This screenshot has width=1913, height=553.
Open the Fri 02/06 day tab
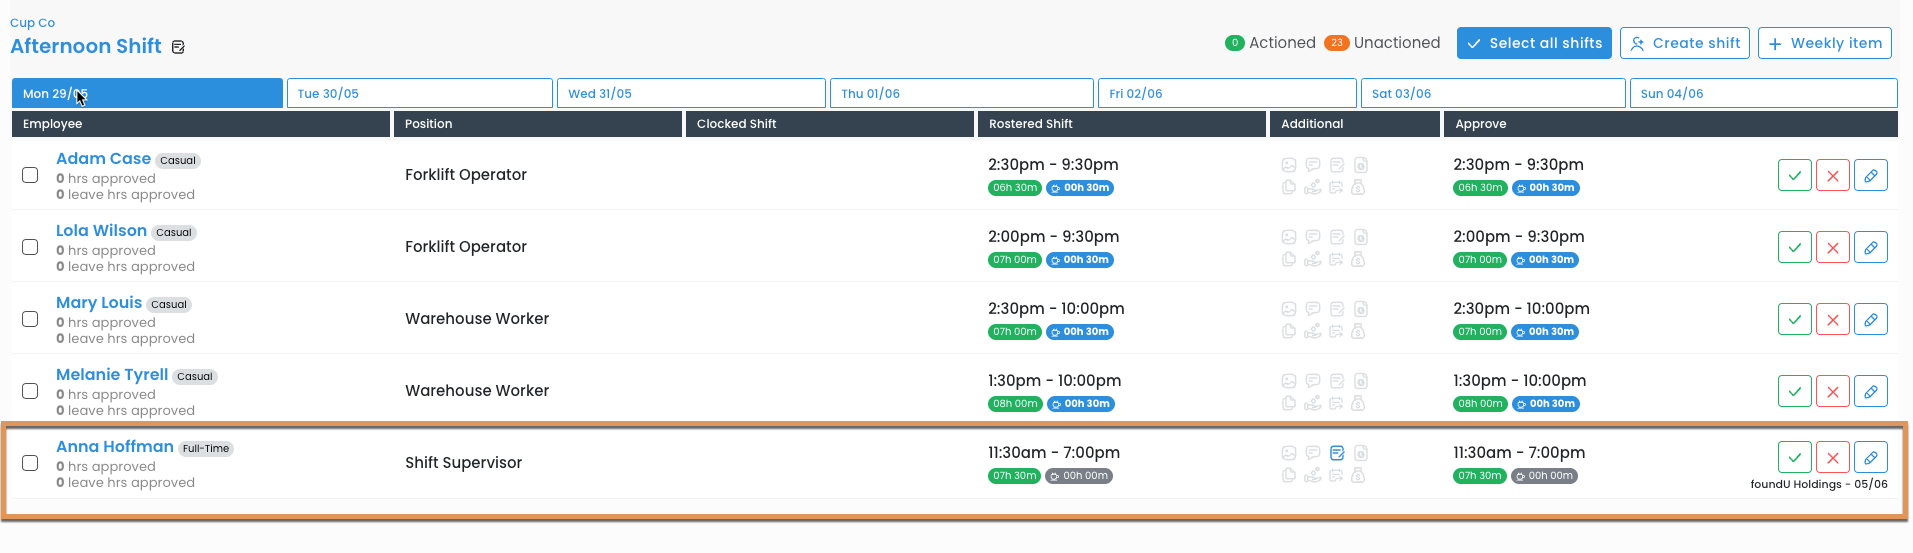[x=1227, y=93]
